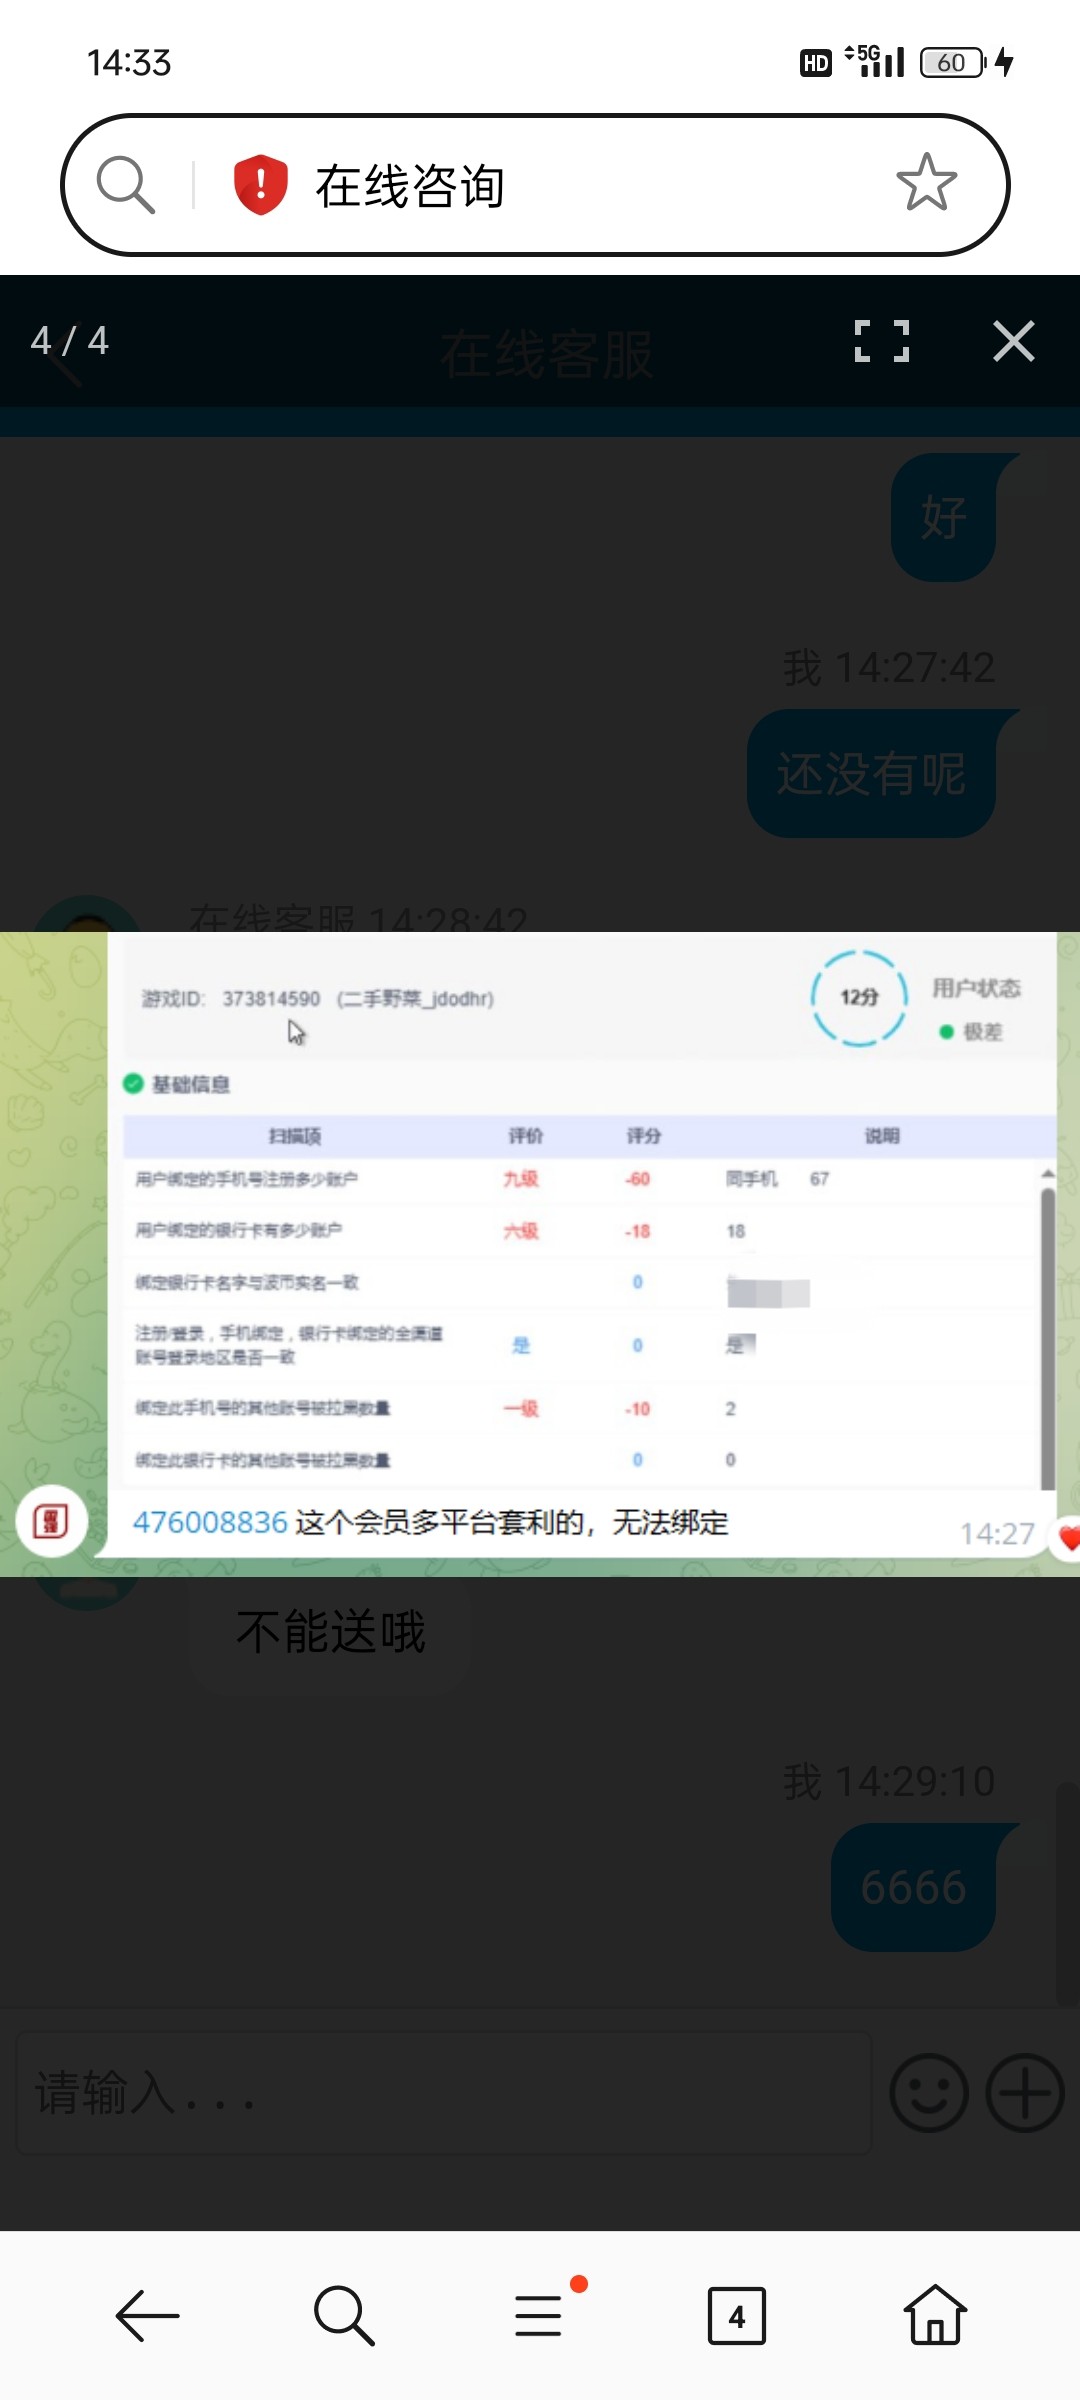Click the table scrollbar in the screenshot
Viewport: 1080px width, 2400px height.
coord(1047,1330)
